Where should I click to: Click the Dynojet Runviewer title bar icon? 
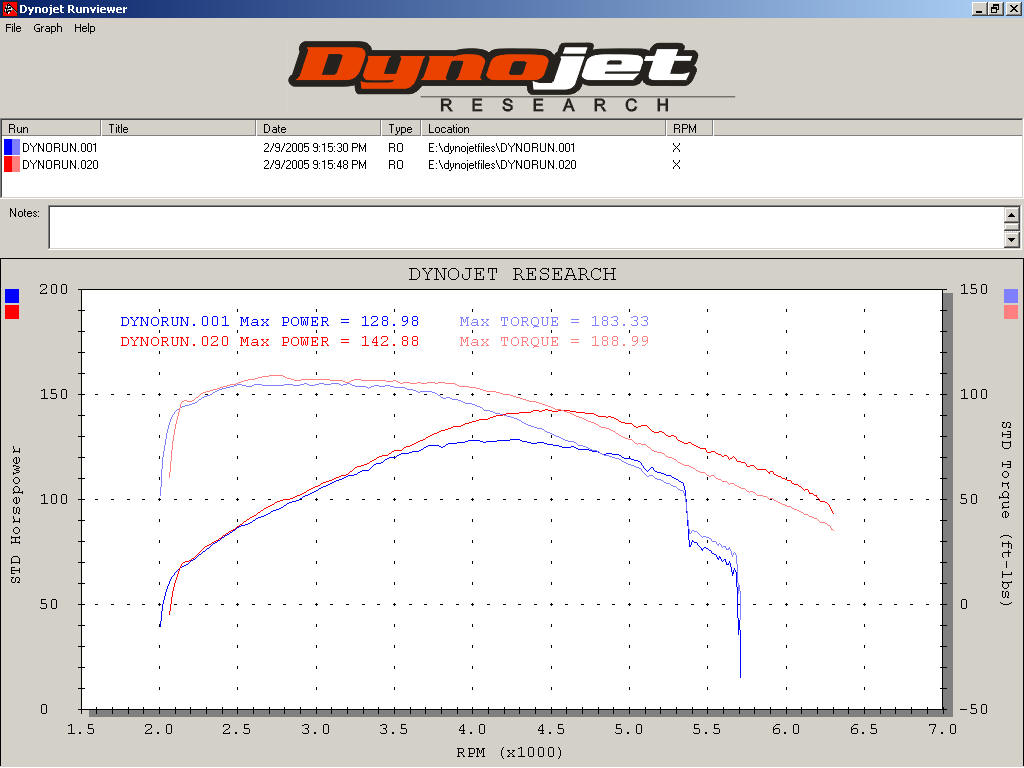pyautogui.click(x=8, y=8)
